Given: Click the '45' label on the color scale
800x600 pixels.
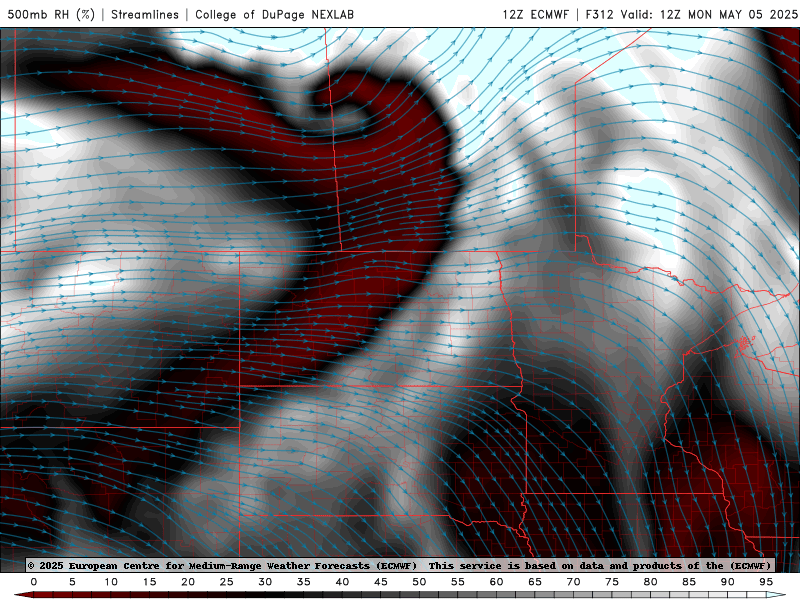Looking at the screenshot, I should [381, 582].
